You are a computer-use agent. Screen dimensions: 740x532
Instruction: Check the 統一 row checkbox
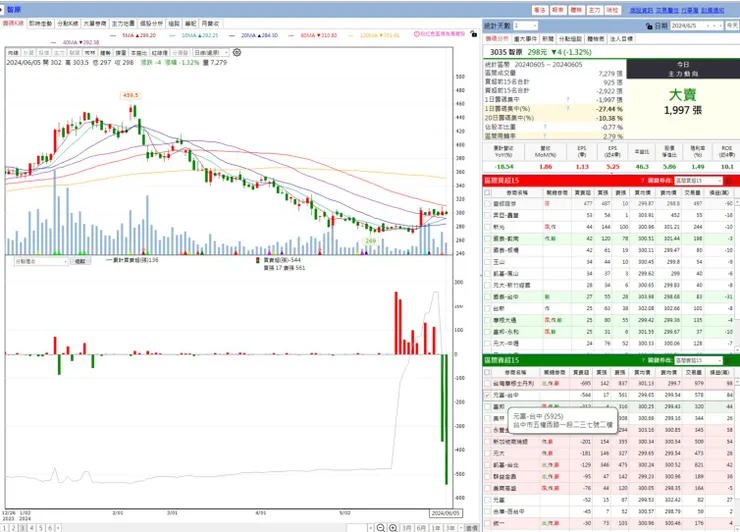pos(487,523)
